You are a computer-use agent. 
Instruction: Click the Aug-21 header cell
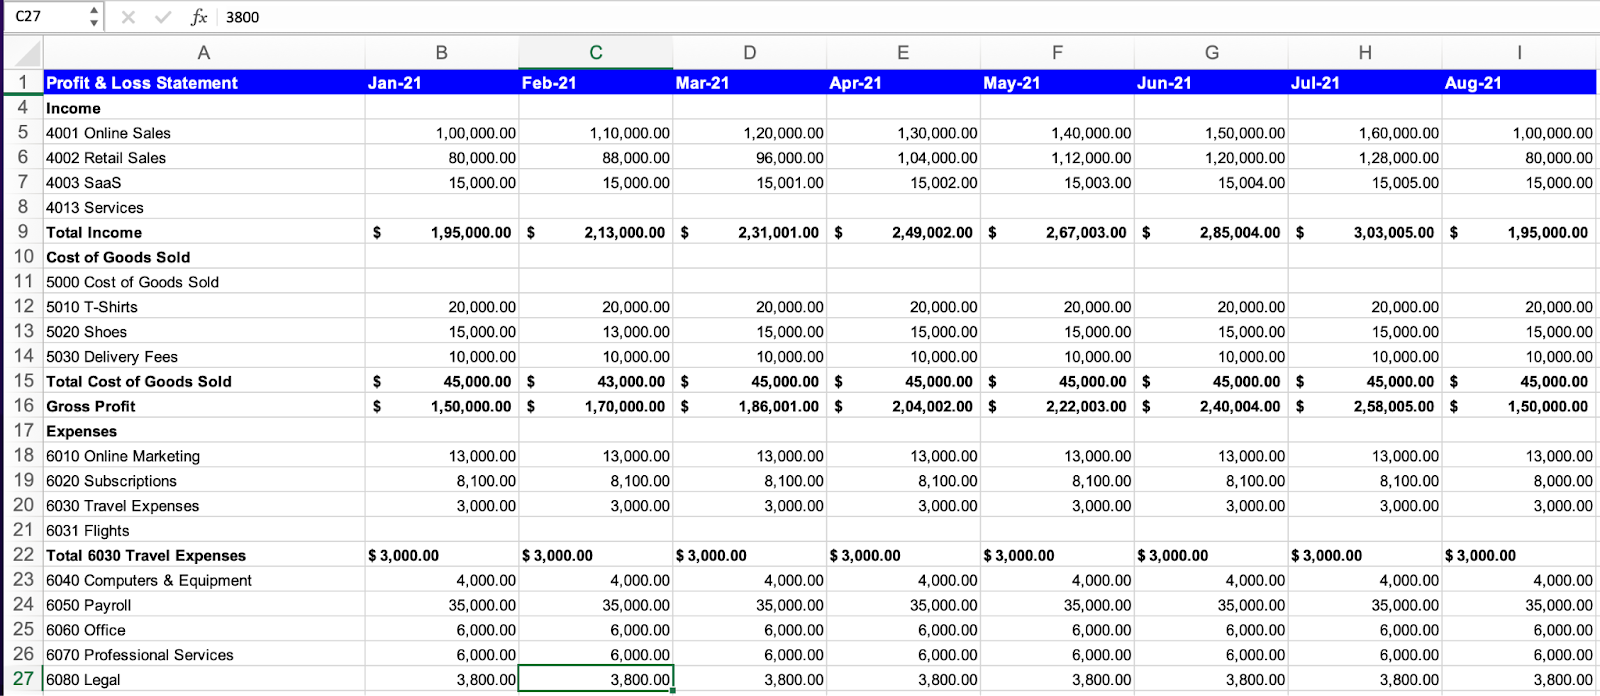point(1520,83)
